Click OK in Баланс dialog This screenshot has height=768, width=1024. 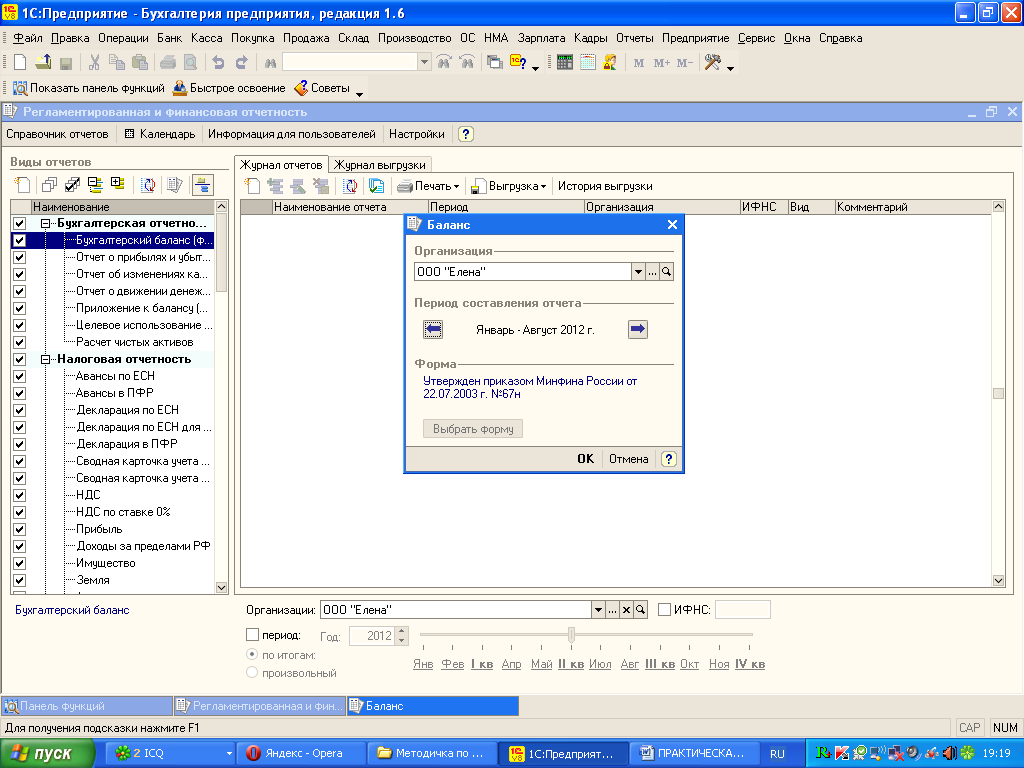585,459
